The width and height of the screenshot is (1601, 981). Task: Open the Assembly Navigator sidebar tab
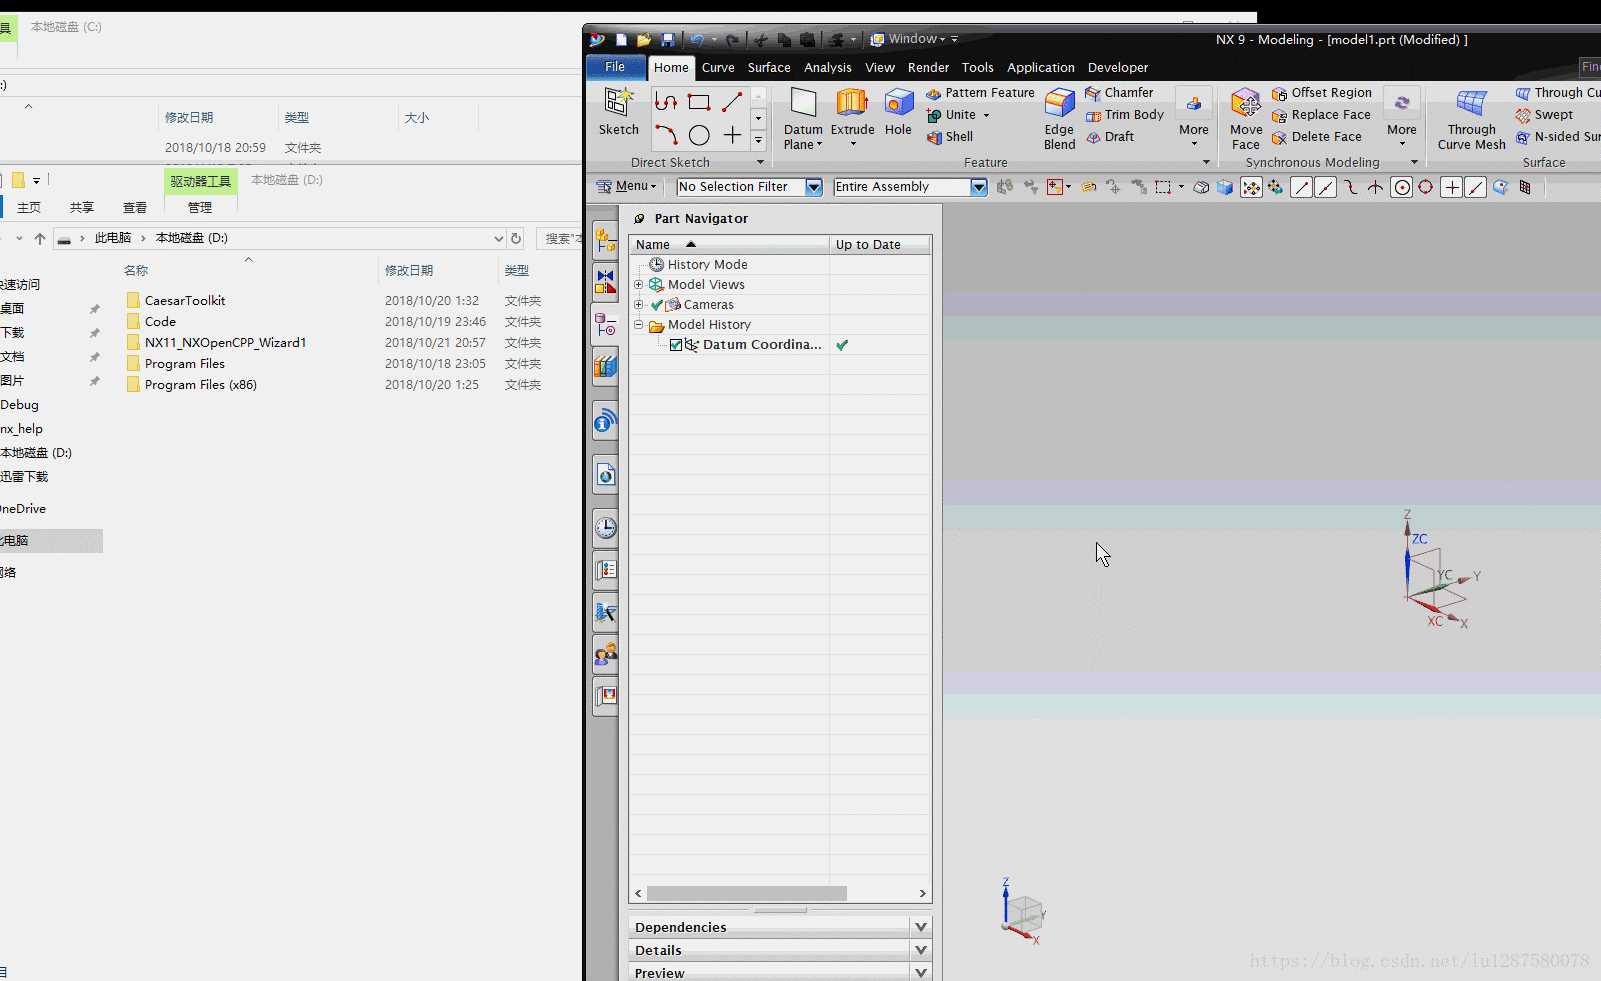(x=605, y=241)
